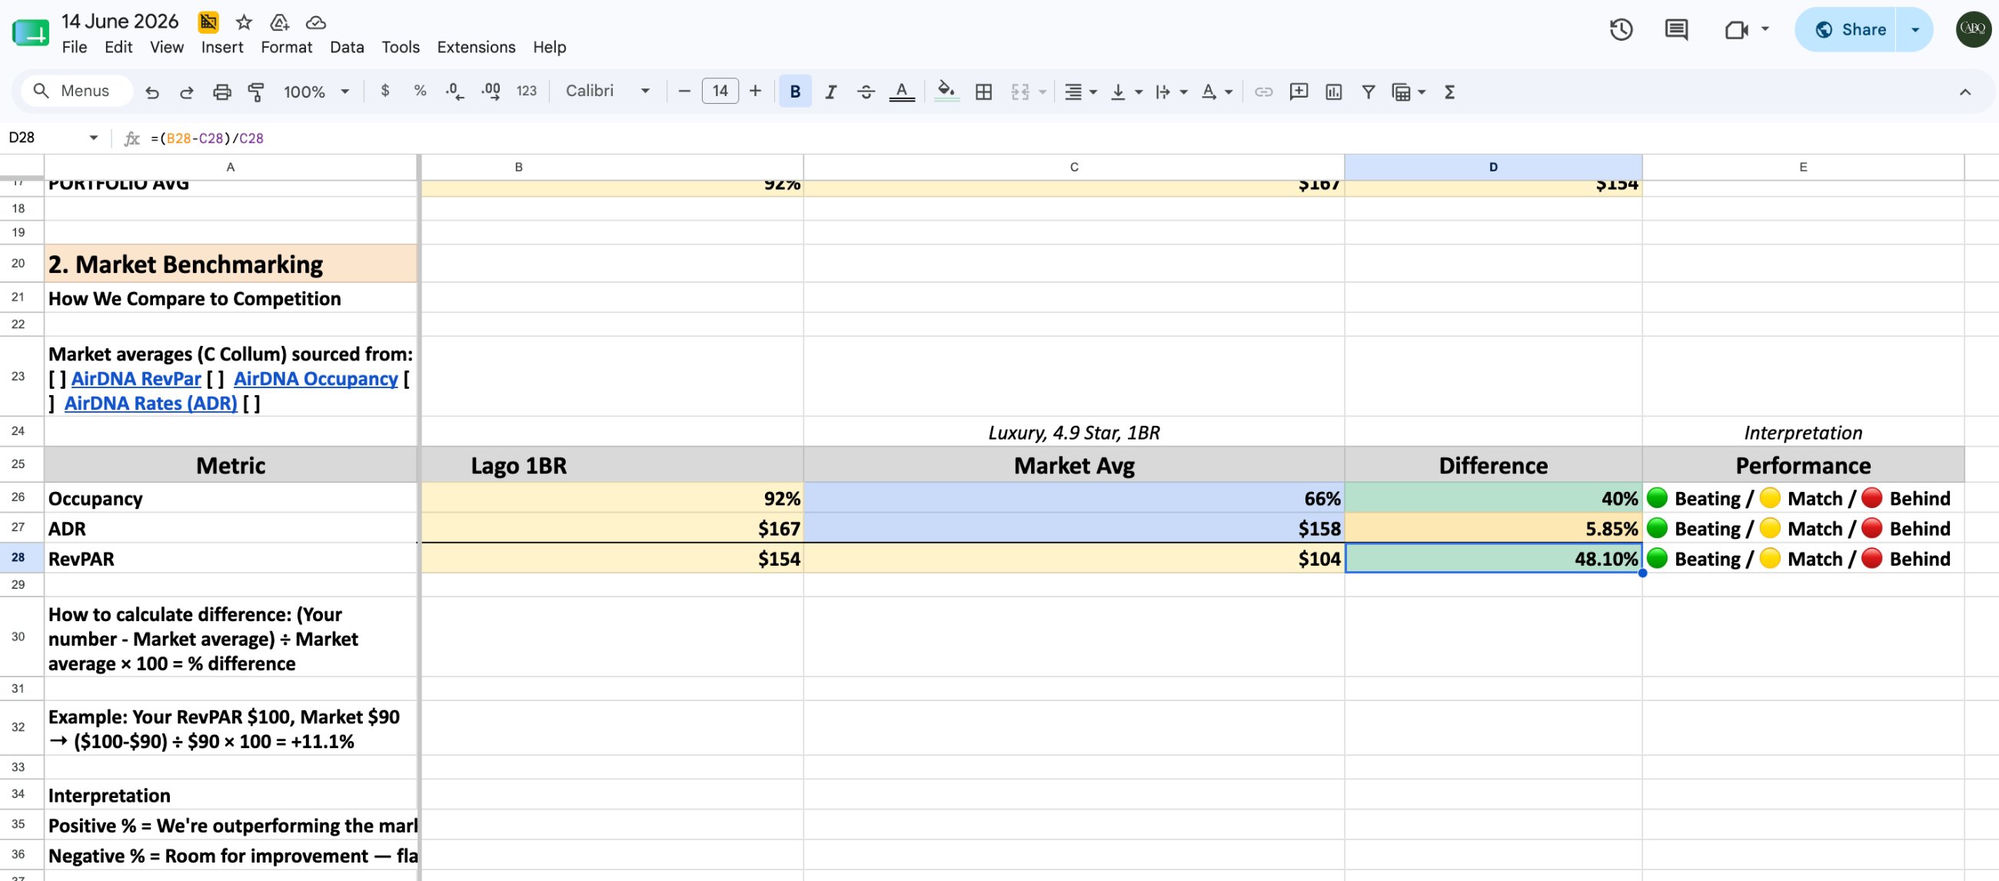Decrease font size with minus

click(x=684, y=91)
